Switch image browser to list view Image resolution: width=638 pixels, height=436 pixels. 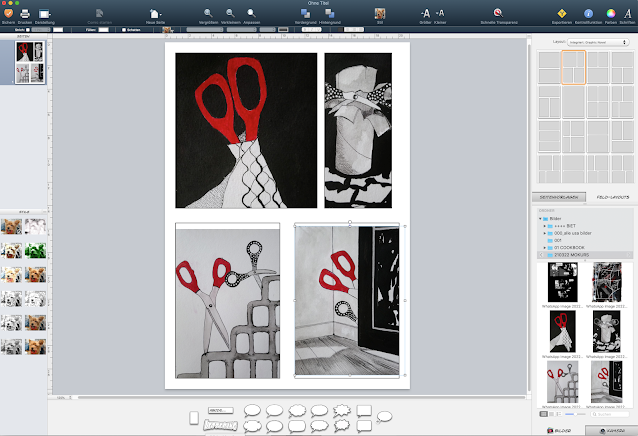click(x=559, y=414)
